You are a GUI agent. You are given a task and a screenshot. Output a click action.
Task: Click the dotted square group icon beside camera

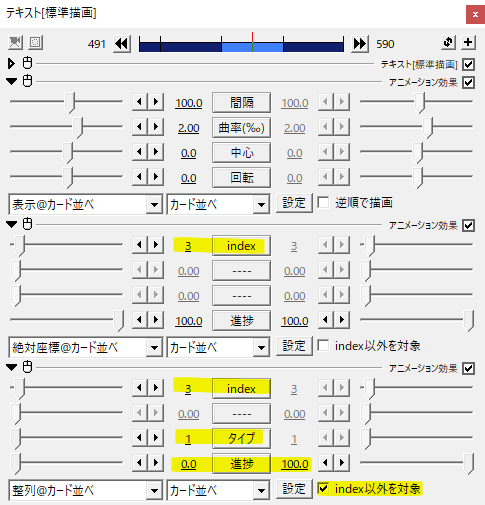pyautogui.click(x=35, y=43)
